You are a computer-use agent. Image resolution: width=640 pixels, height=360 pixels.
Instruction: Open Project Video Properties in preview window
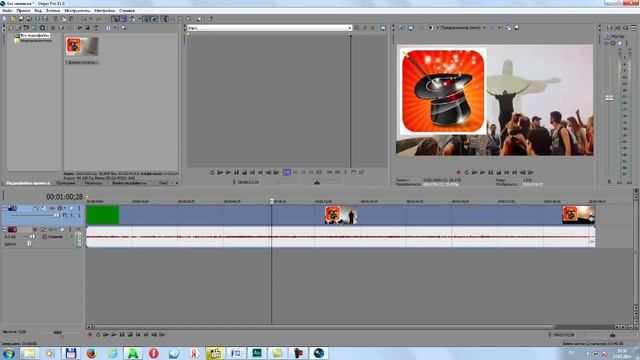(400, 28)
